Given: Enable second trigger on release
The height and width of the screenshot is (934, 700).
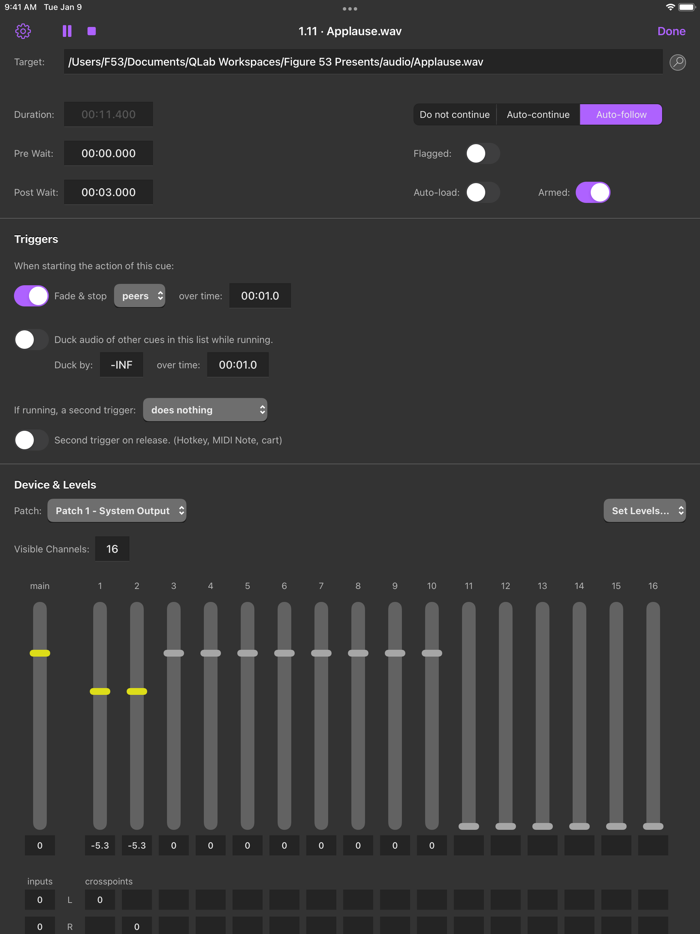Looking at the screenshot, I should pos(30,440).
